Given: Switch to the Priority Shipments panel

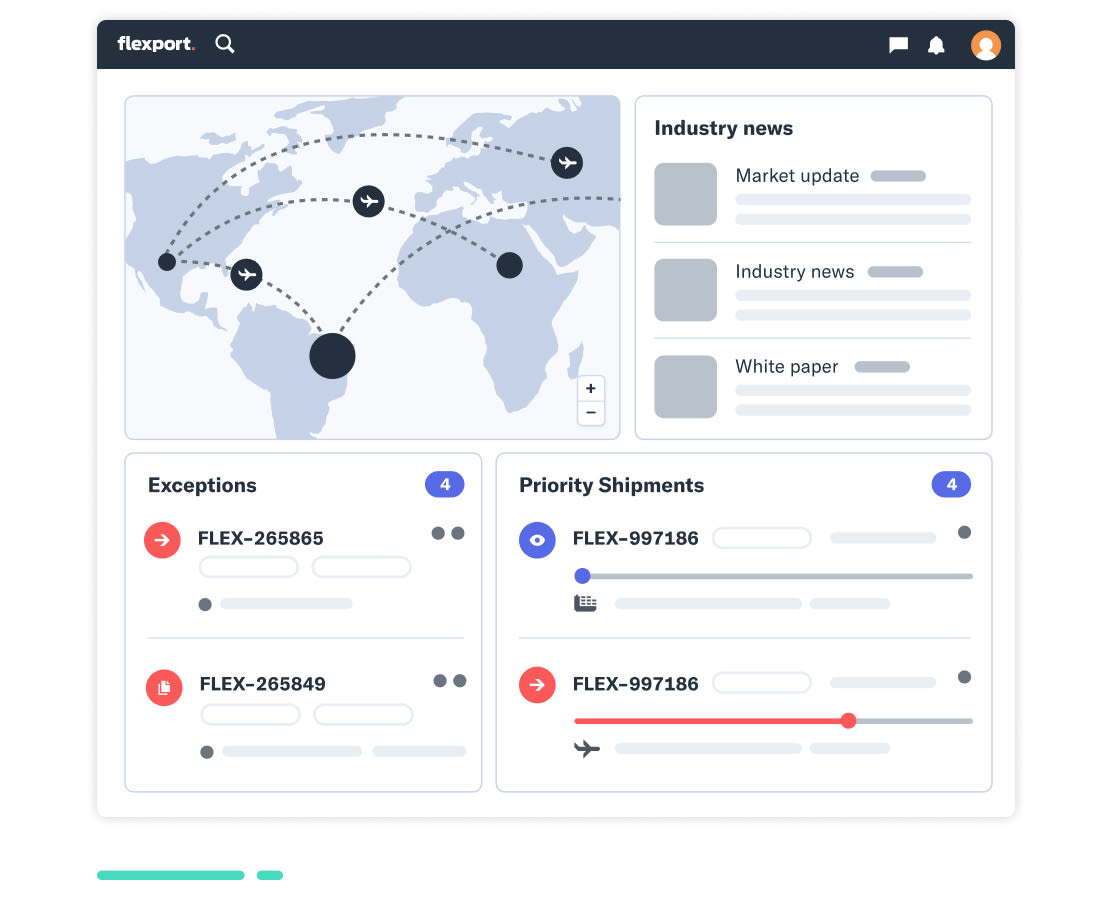Looking at the screenshot, I should click(611, 485).
